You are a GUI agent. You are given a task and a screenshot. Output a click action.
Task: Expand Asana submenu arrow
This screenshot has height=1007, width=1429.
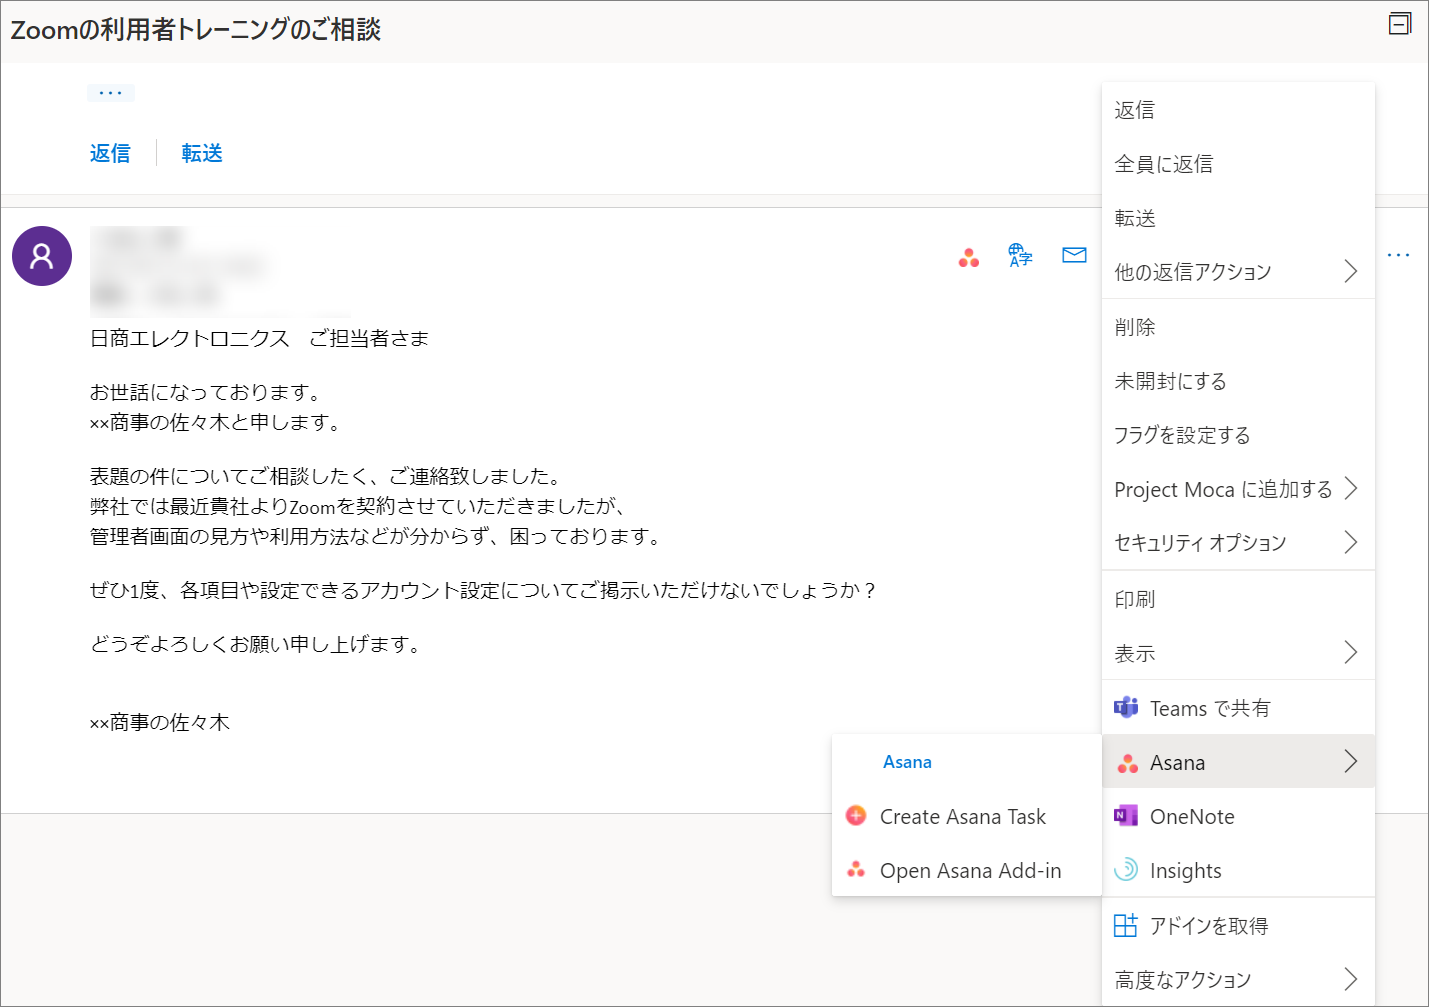(1351, 761)
